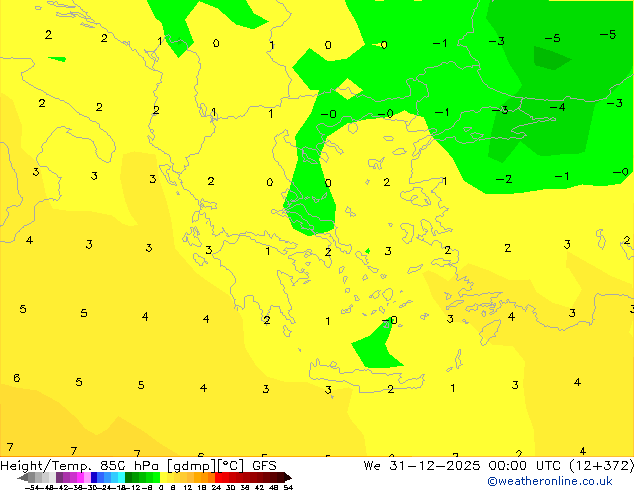Image resolution: width=634 pixels, height=490 pixels.
Task: Click the dark purple swatch in legend
Action: coord(59,477)
